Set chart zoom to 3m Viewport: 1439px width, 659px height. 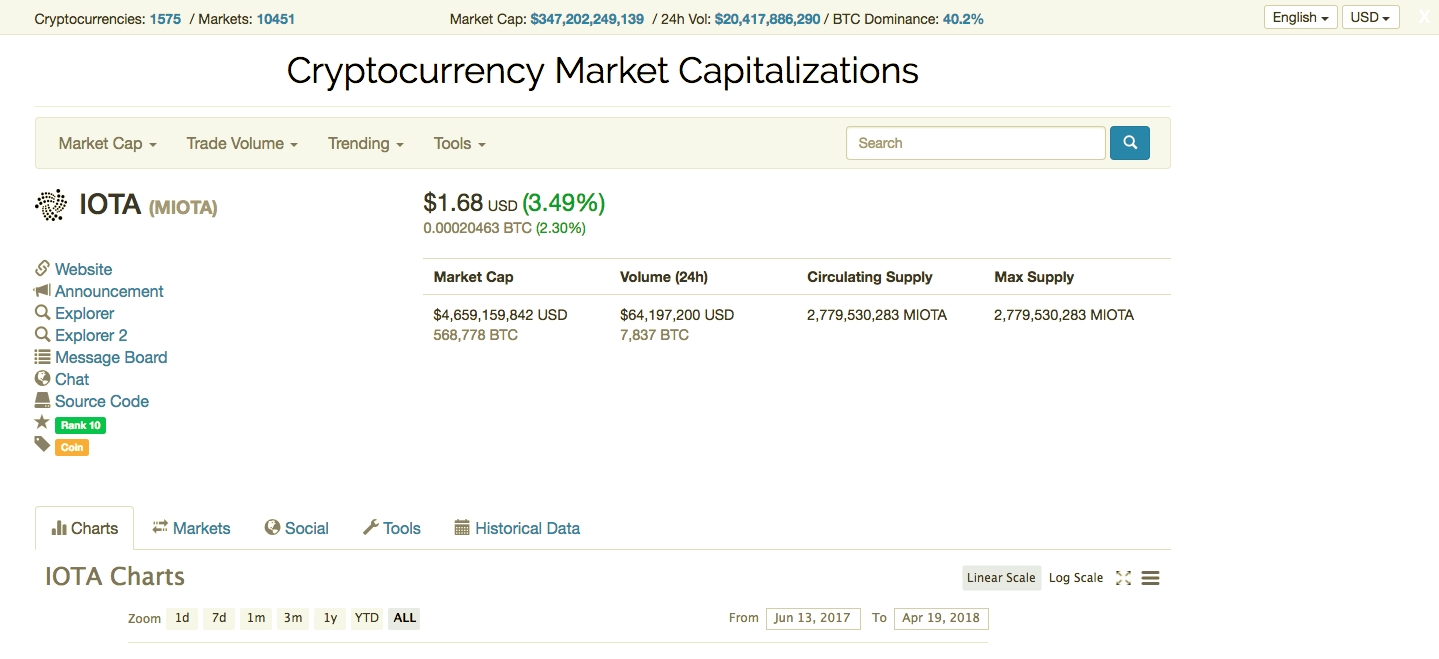pyautogui.click(x=293, y=618)
